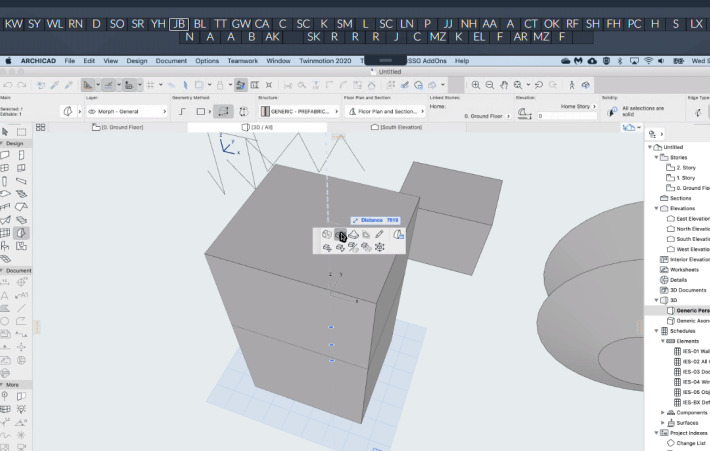Open the Morph - General layer dropdown
The image size is (710, 451).
click(x=127, y=111)
